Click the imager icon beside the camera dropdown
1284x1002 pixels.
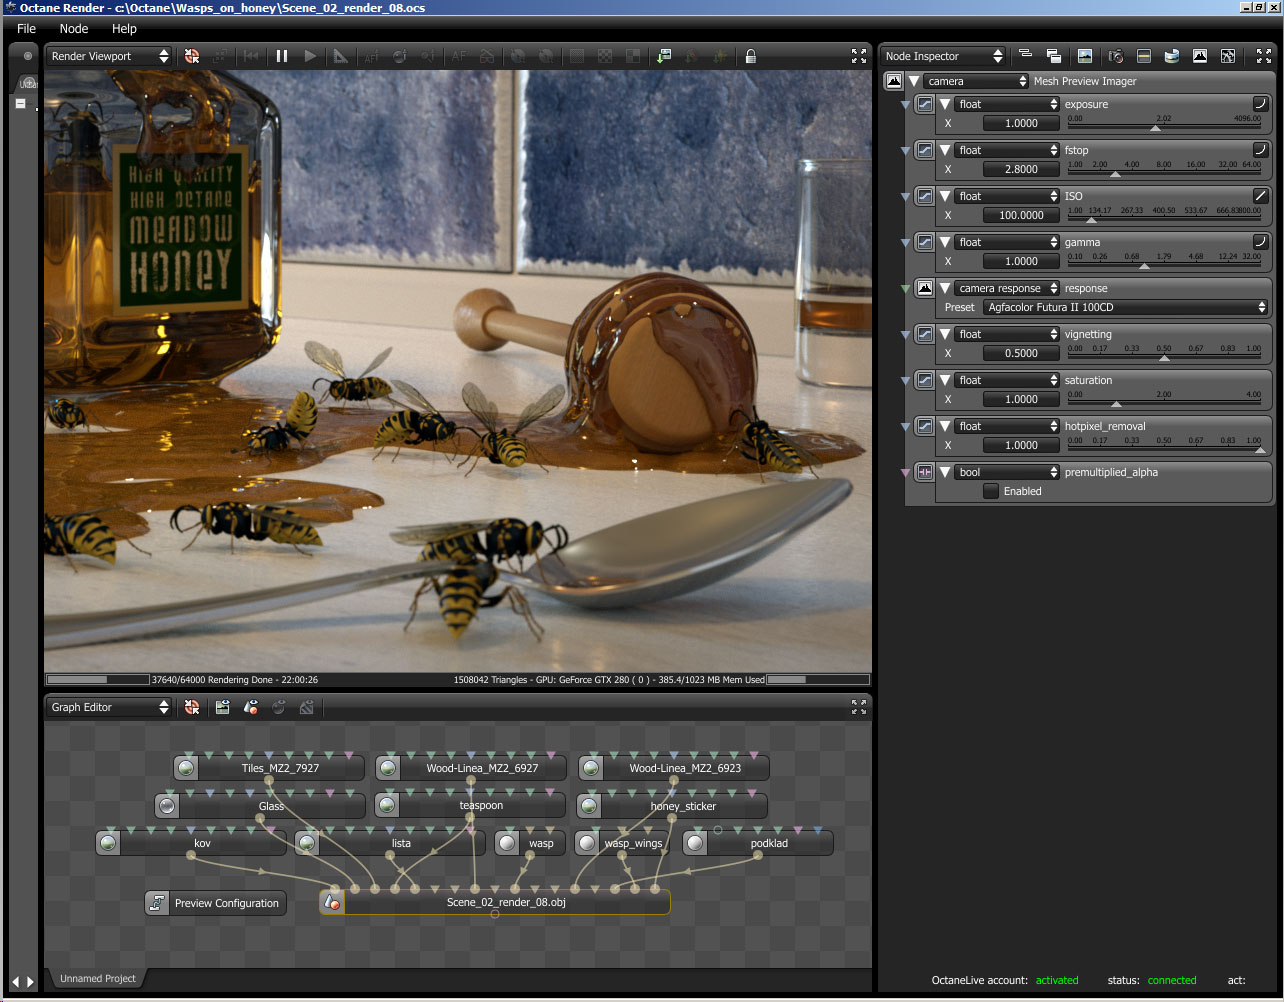click(894, 81)
